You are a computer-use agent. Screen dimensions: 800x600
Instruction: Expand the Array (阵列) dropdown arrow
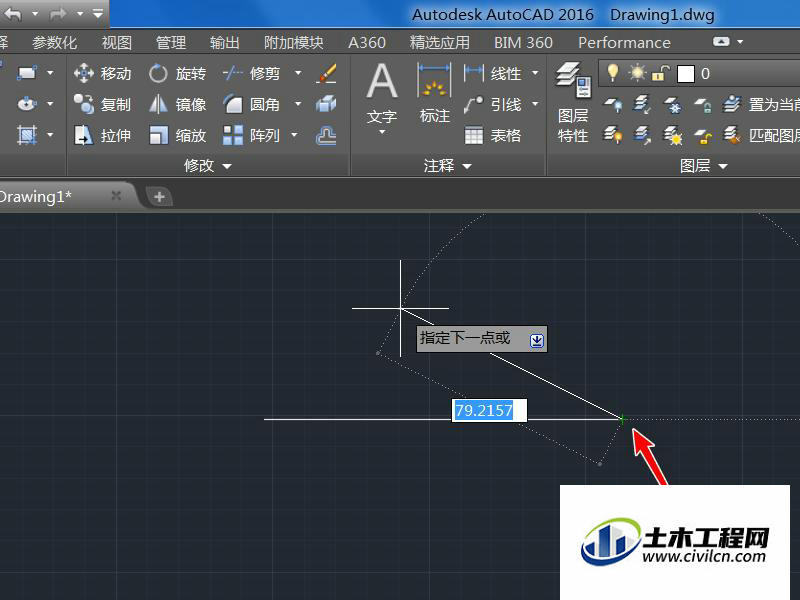pos(294,135)
